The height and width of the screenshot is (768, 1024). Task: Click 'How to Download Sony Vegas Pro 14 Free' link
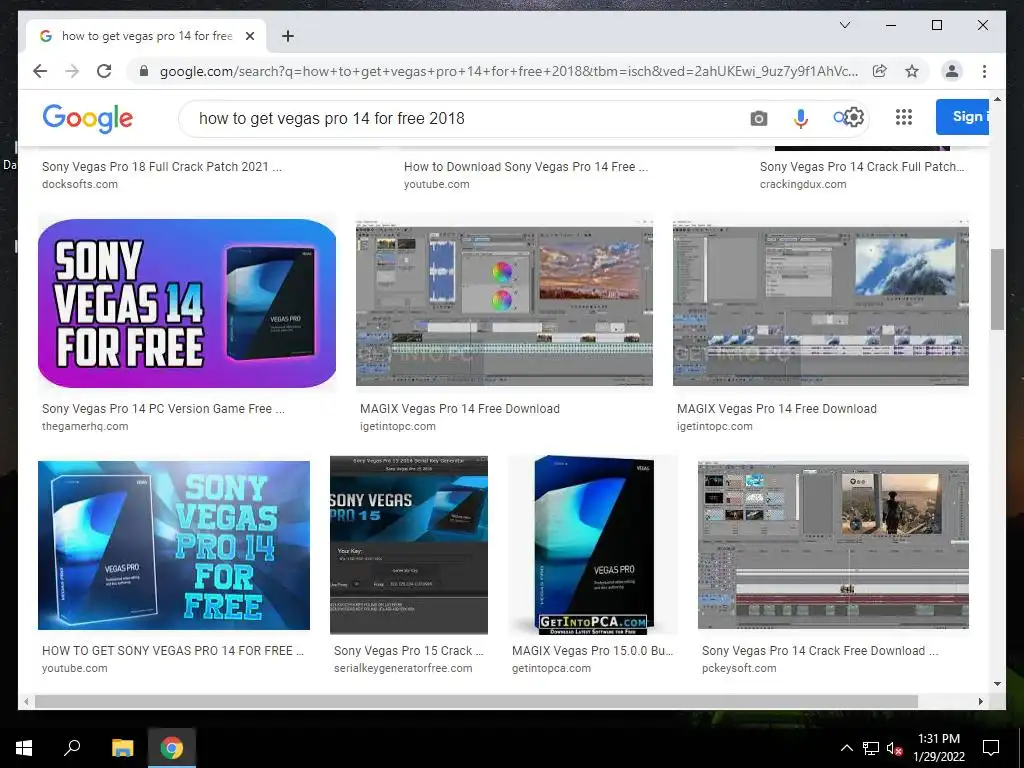click(526, 167)
